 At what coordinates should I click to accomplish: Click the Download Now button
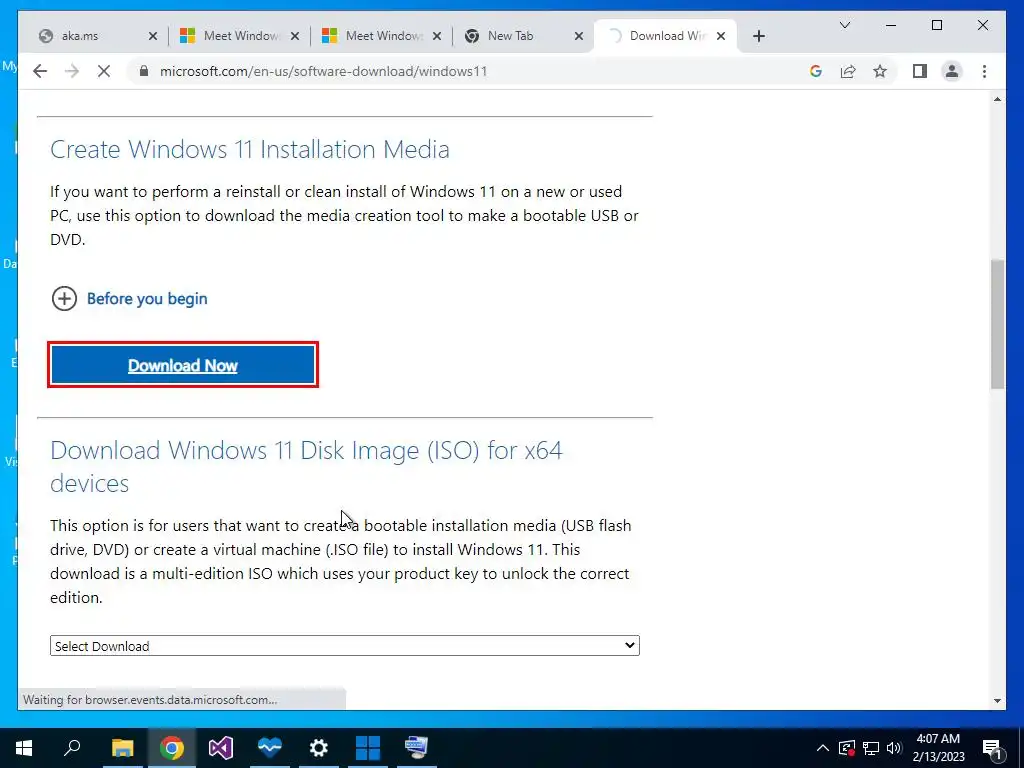[183, 364]
